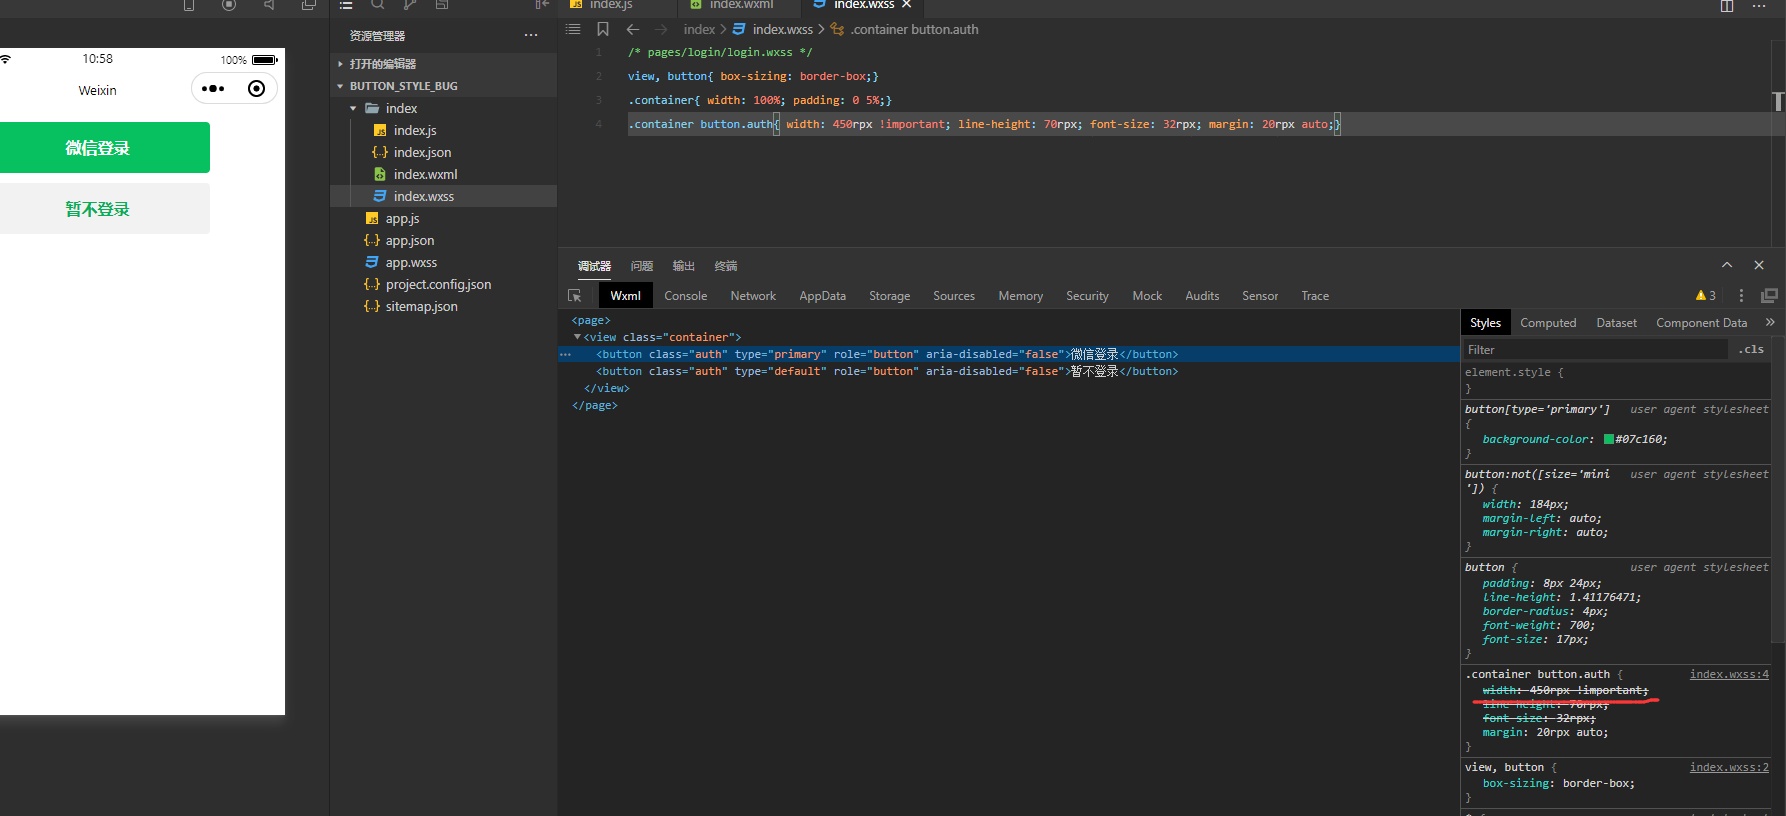Image resolution: width=1786 pixels, height=816 pixels.
Task: Collapse the debugger panel with the up chevron
Action: pyautogui.click(x=1727, y=265)
